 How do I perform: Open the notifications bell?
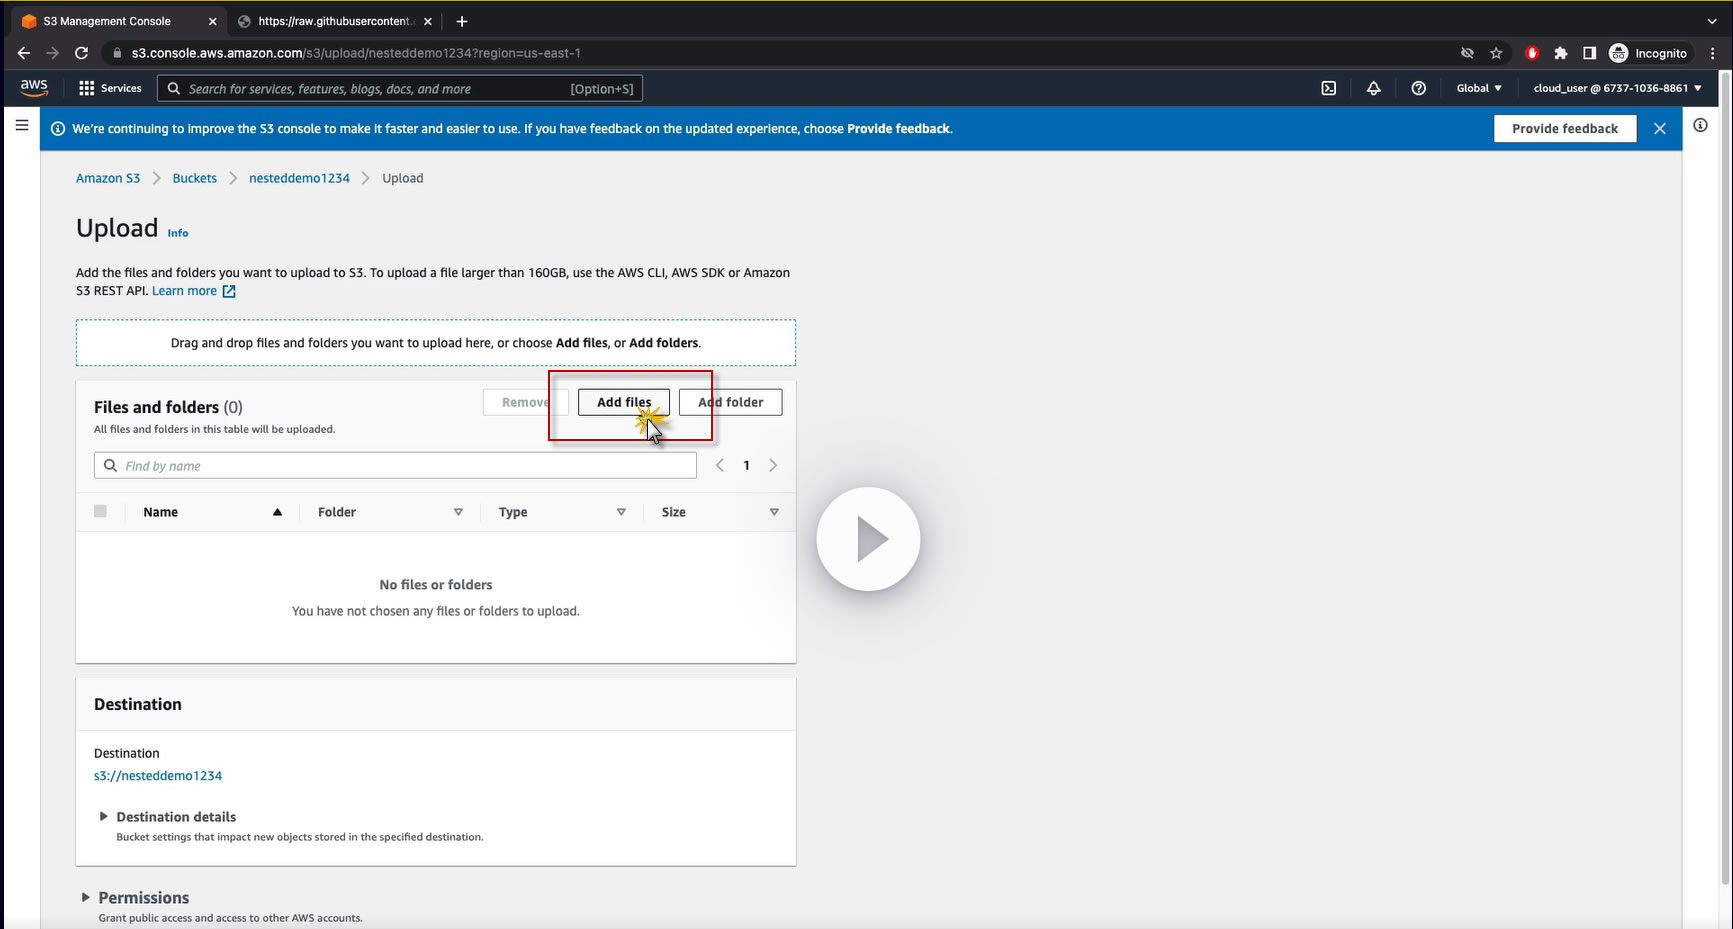pos(1373,88)
